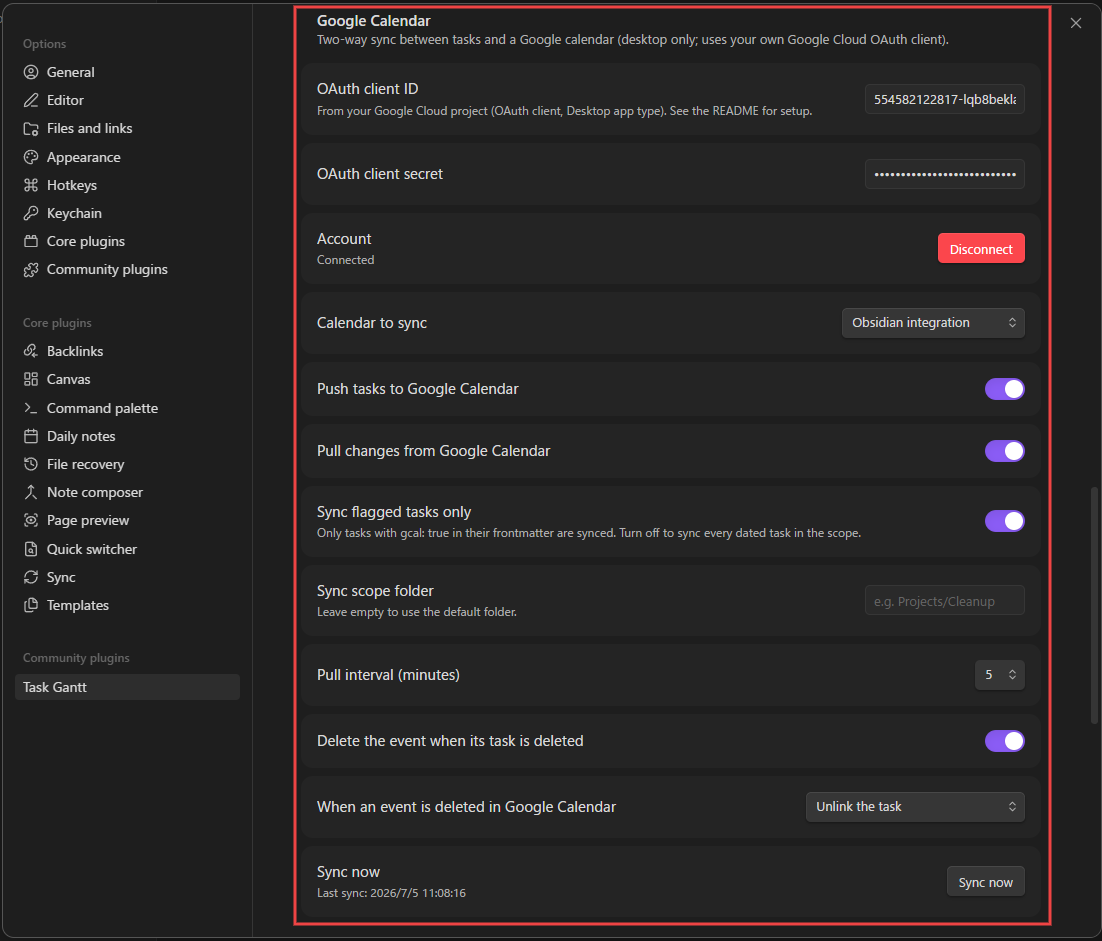Viewport: 1102px width, 941px height.
Task: Click the Note composer merge icon
Action: [x=31, y=493]
